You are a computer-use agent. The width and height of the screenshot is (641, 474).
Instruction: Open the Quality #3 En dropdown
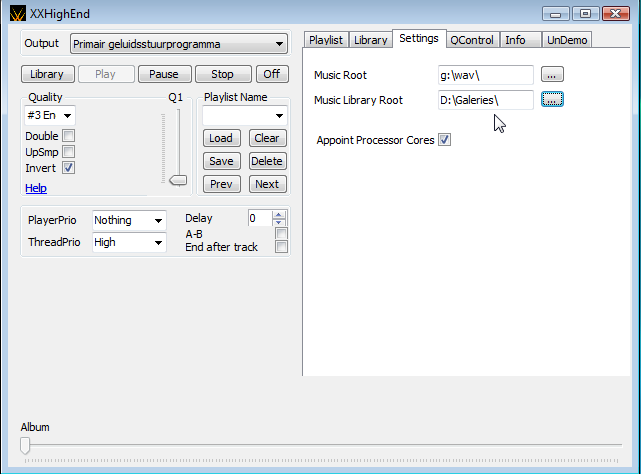click(x=49, y=115)
